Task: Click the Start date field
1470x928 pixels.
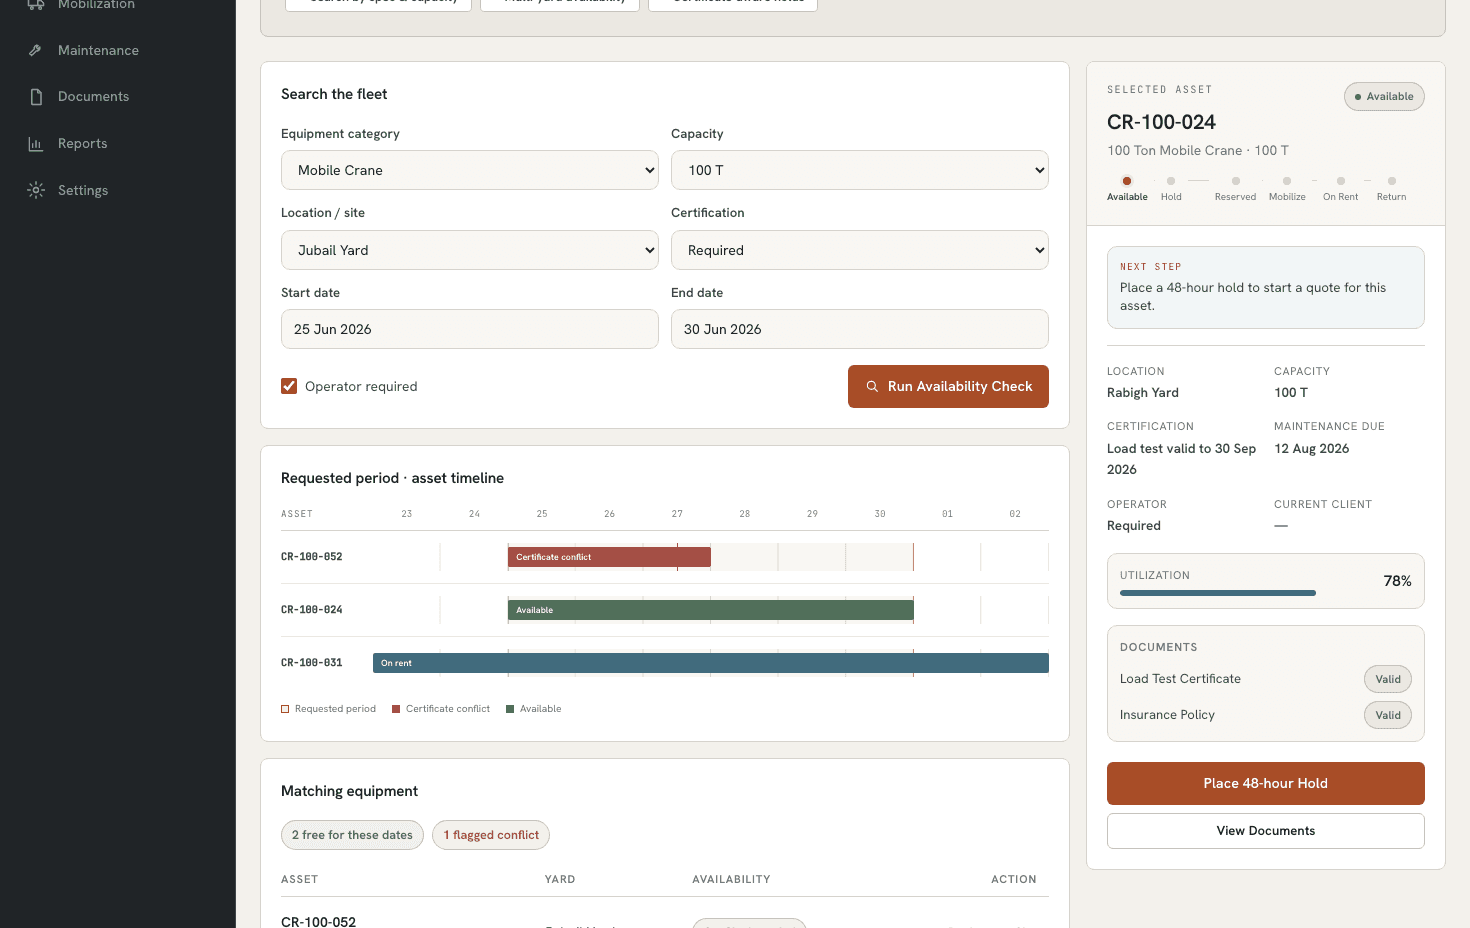Action: click(x=470, y=329)
